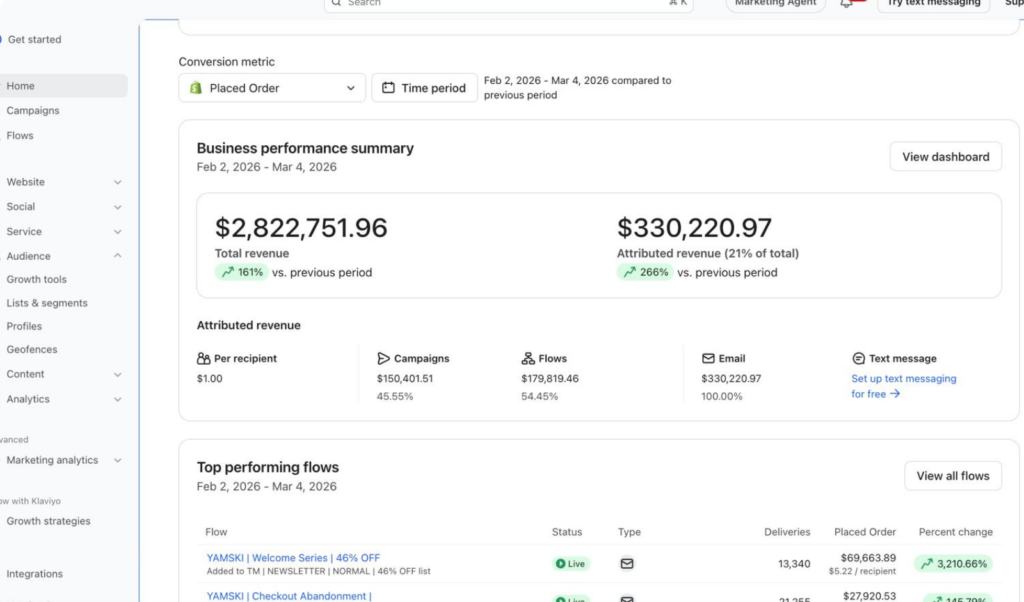1024x602 pixels.
Task: Click the Text message bubble icon
Action: point(858,358)
